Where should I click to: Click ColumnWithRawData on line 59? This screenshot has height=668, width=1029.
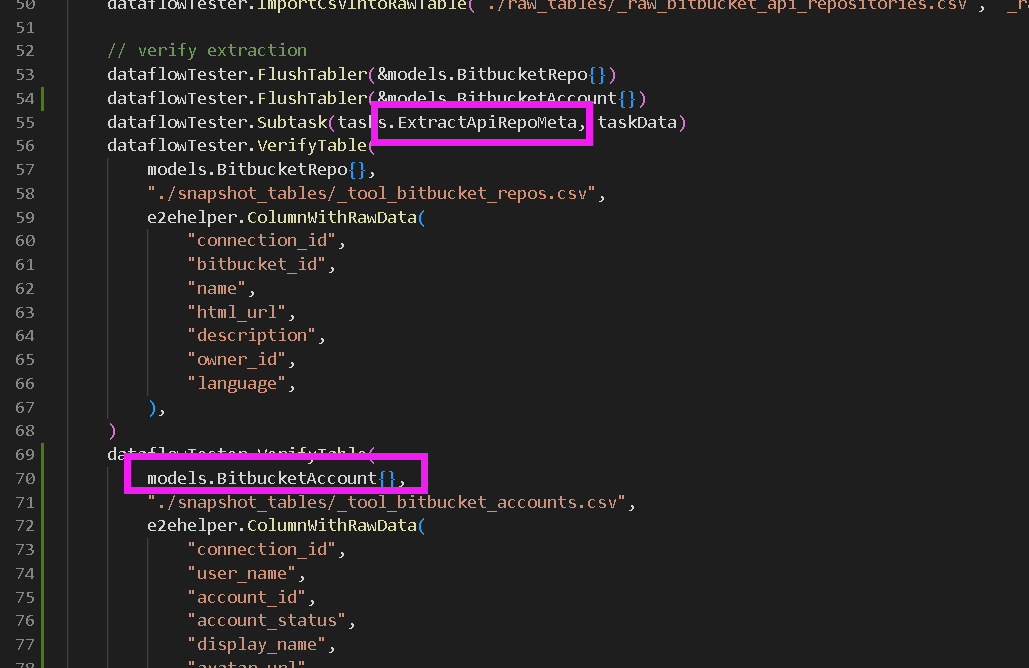331,217
